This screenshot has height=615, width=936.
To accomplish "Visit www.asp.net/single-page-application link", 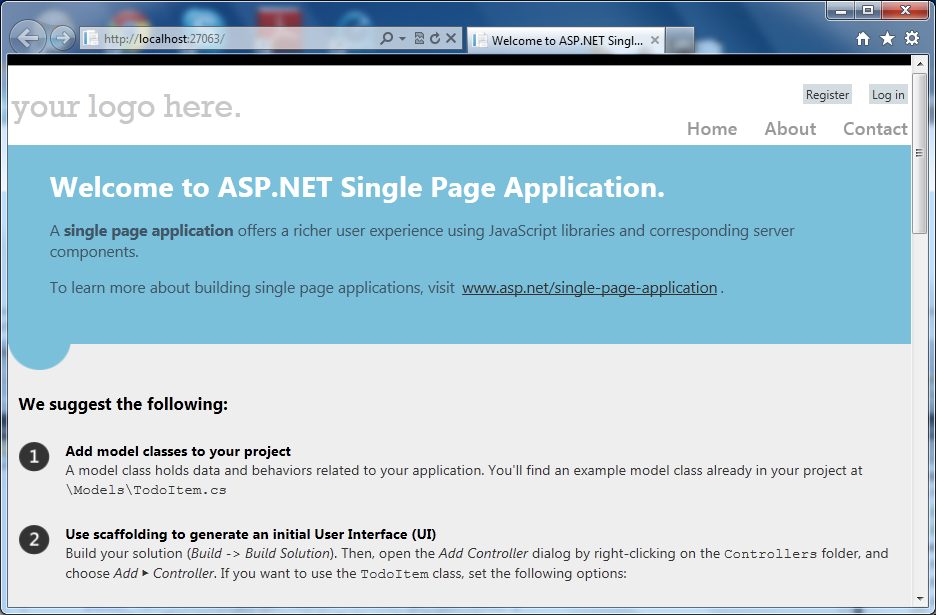I will coord(589,288).
